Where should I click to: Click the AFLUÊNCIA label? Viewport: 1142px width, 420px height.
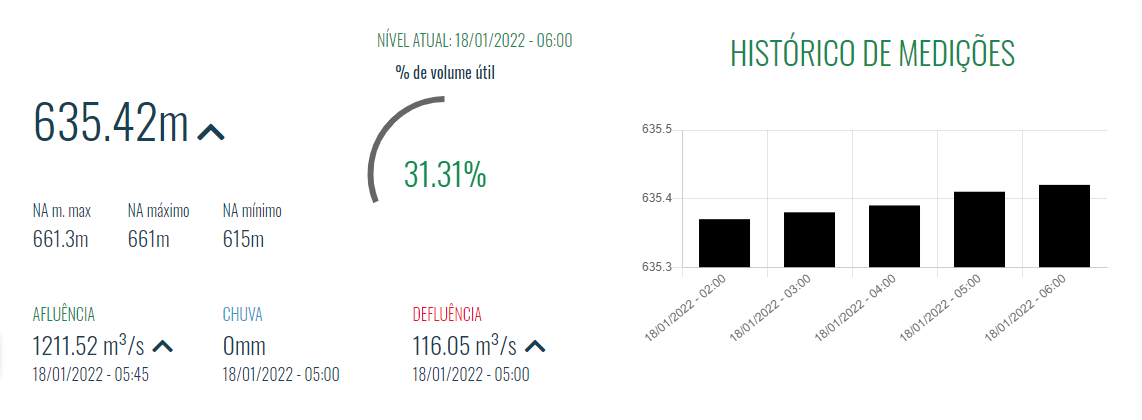click(64, 315)
